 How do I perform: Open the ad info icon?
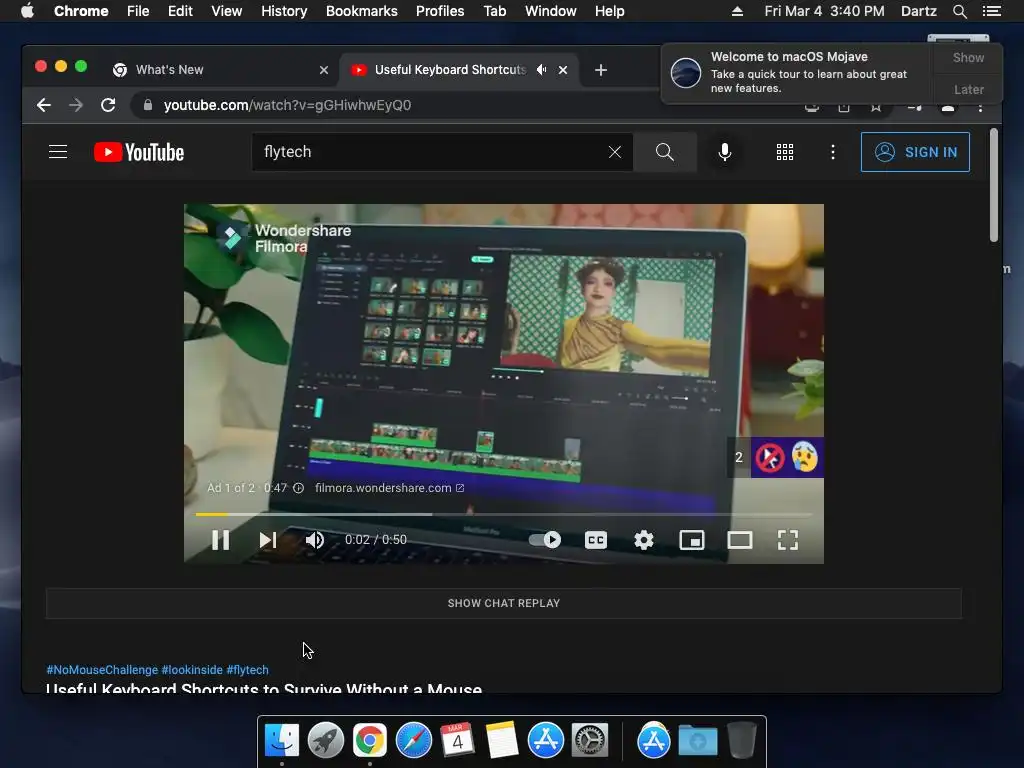[298, 488]
